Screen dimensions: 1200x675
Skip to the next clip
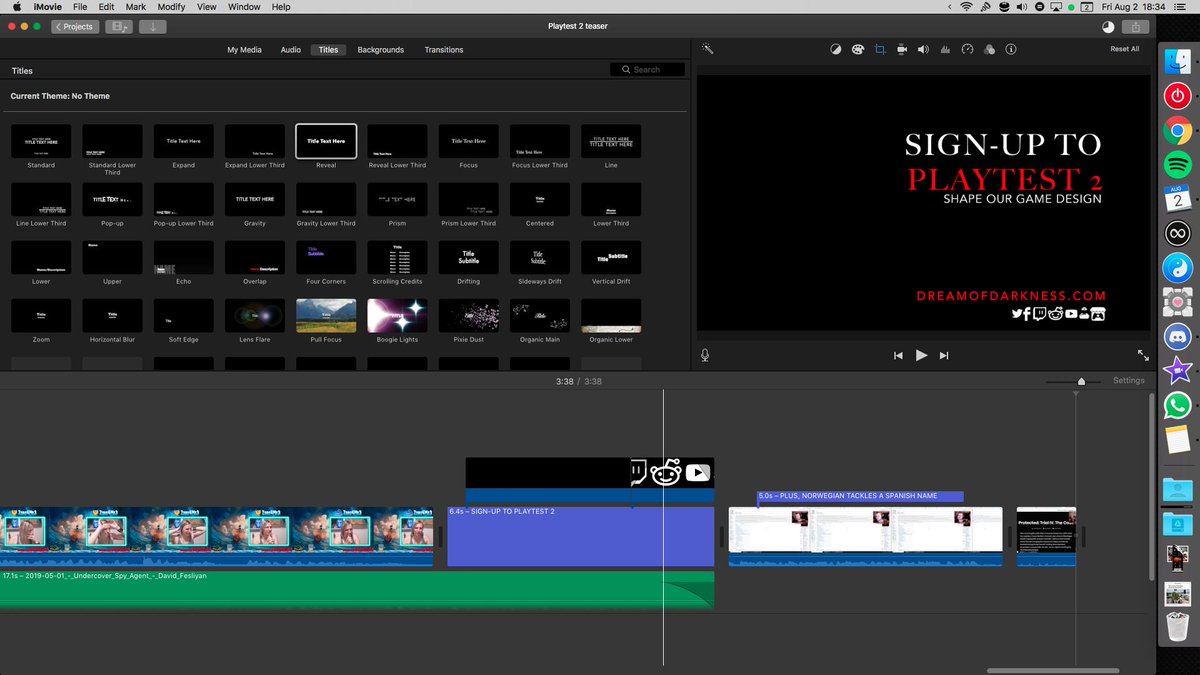pyautogui.click(x=944, y=355)
